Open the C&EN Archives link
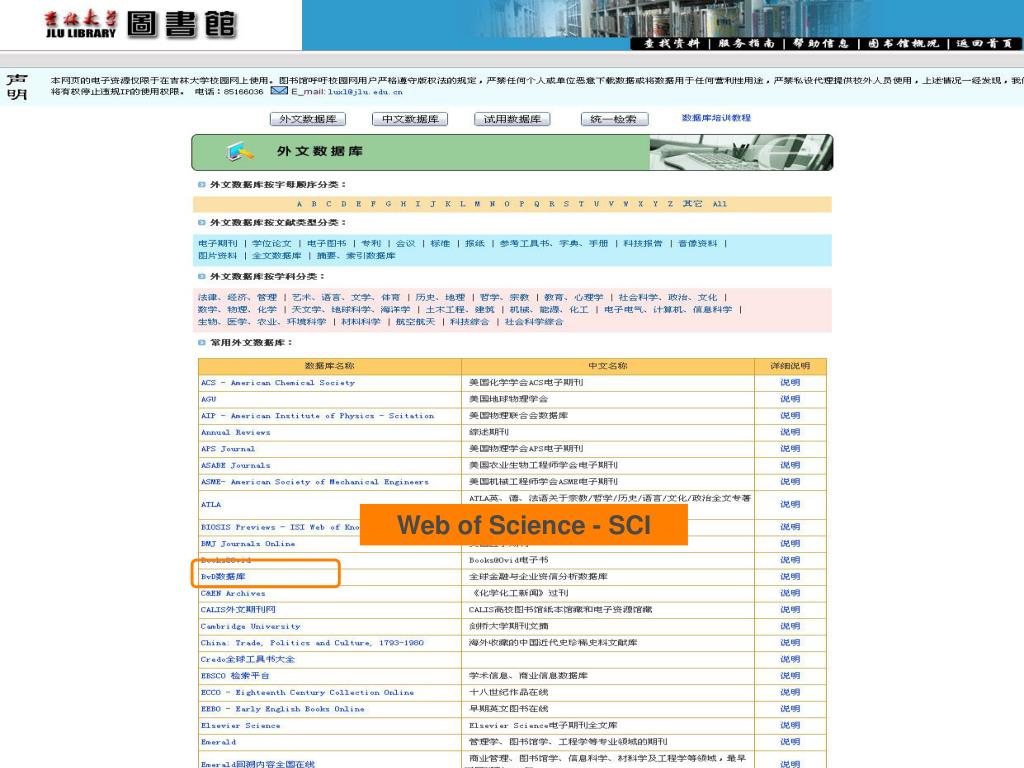This screenshot has width=1024, height=768. (232, 593)
